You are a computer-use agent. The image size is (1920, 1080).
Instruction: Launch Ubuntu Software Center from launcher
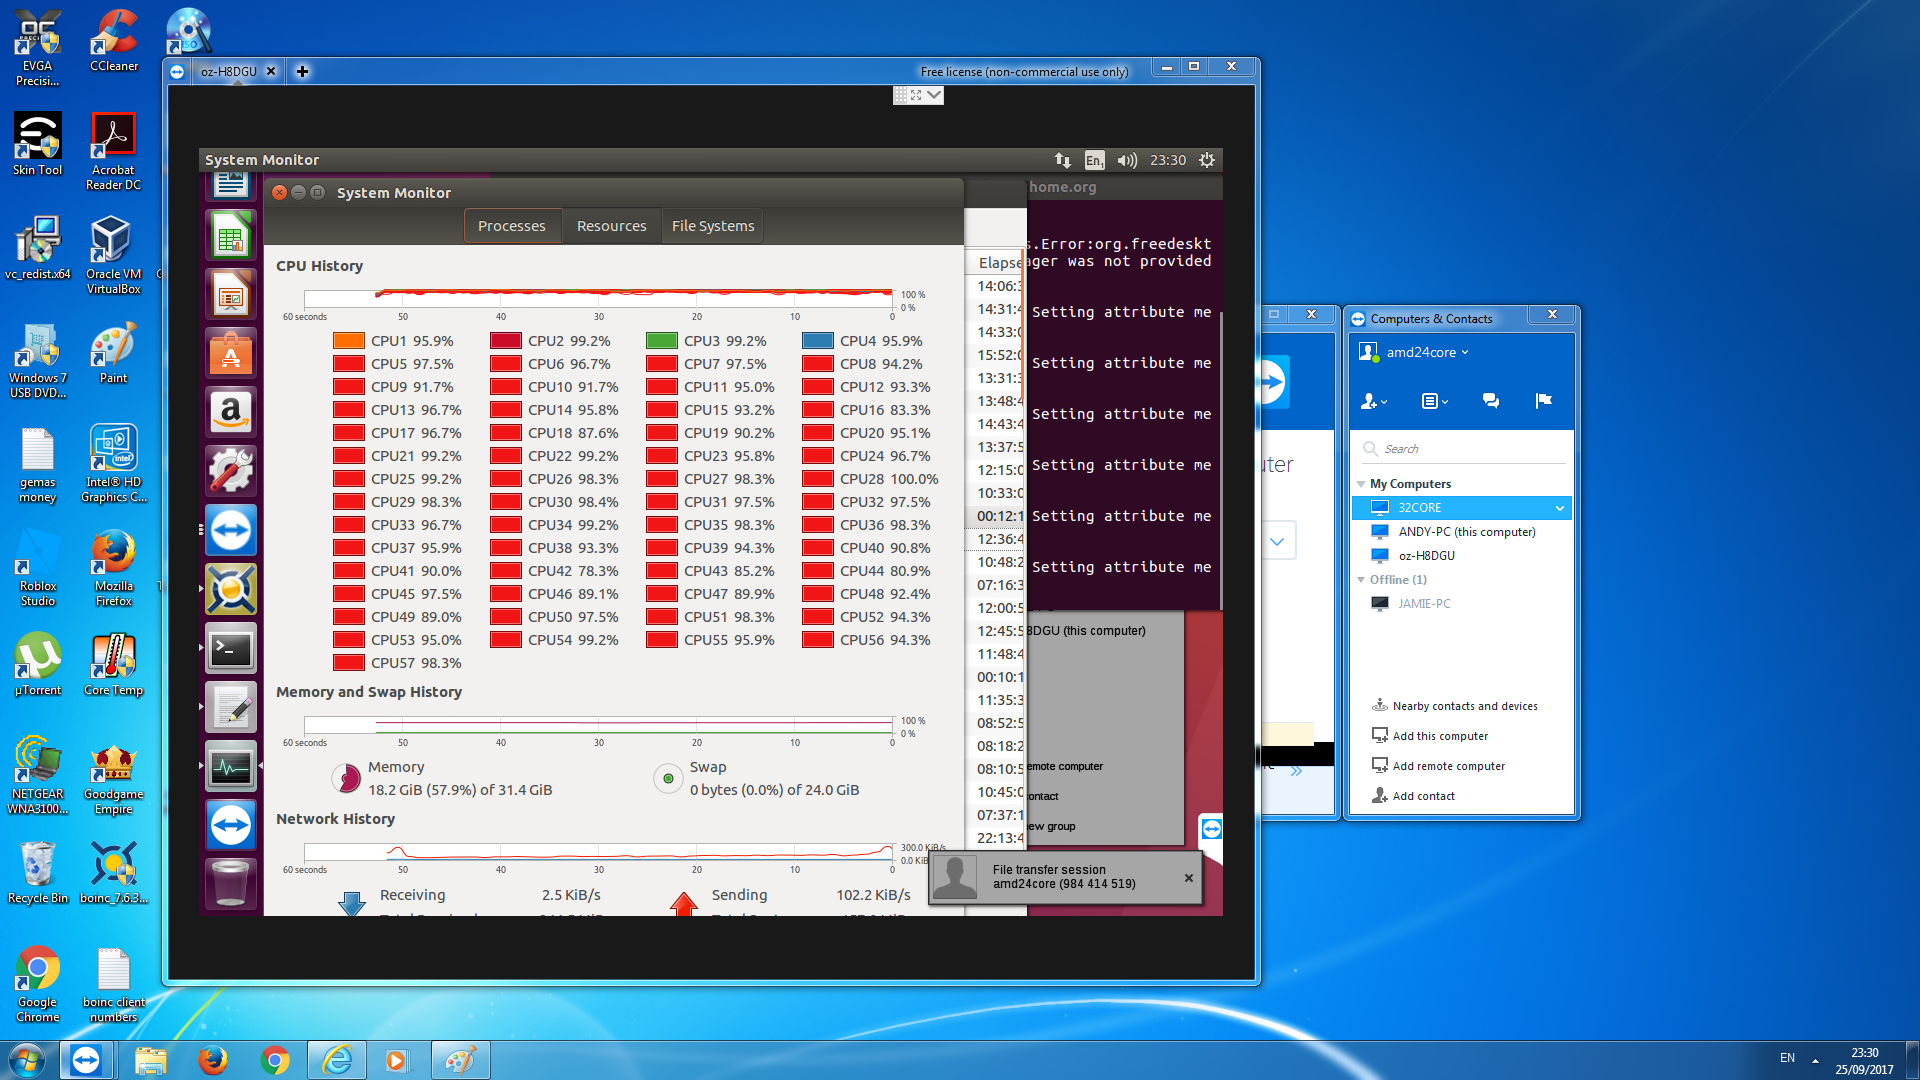[x=231, y=354]
